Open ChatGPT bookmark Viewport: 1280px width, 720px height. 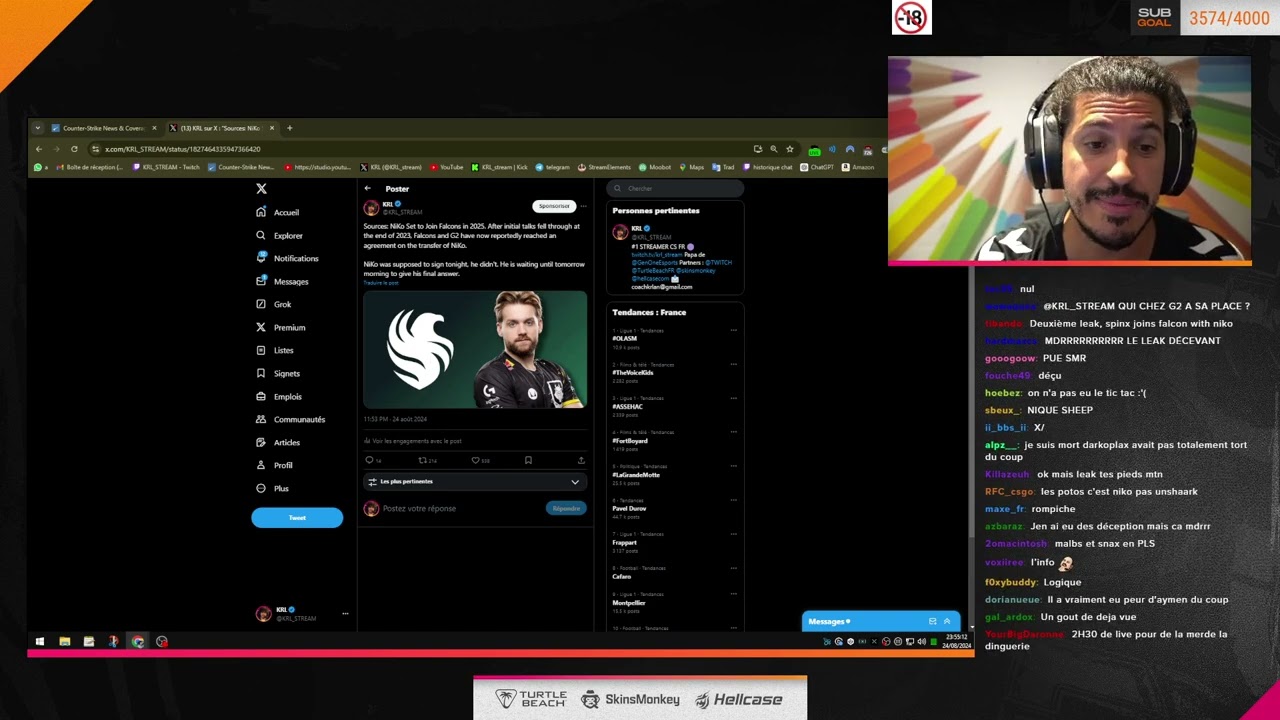click(x=817, y=167)
